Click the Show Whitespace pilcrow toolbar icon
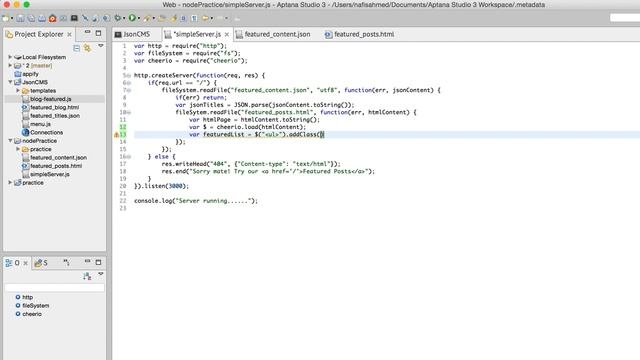Viewport: 640px width, 360px height. [x=194, y=18]
